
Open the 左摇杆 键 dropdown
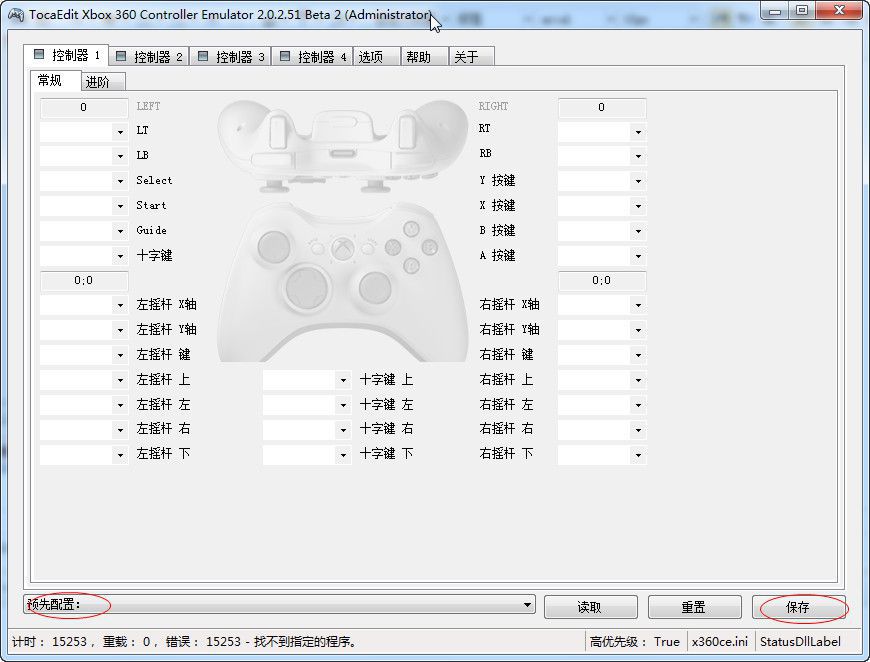coord(84,355)
